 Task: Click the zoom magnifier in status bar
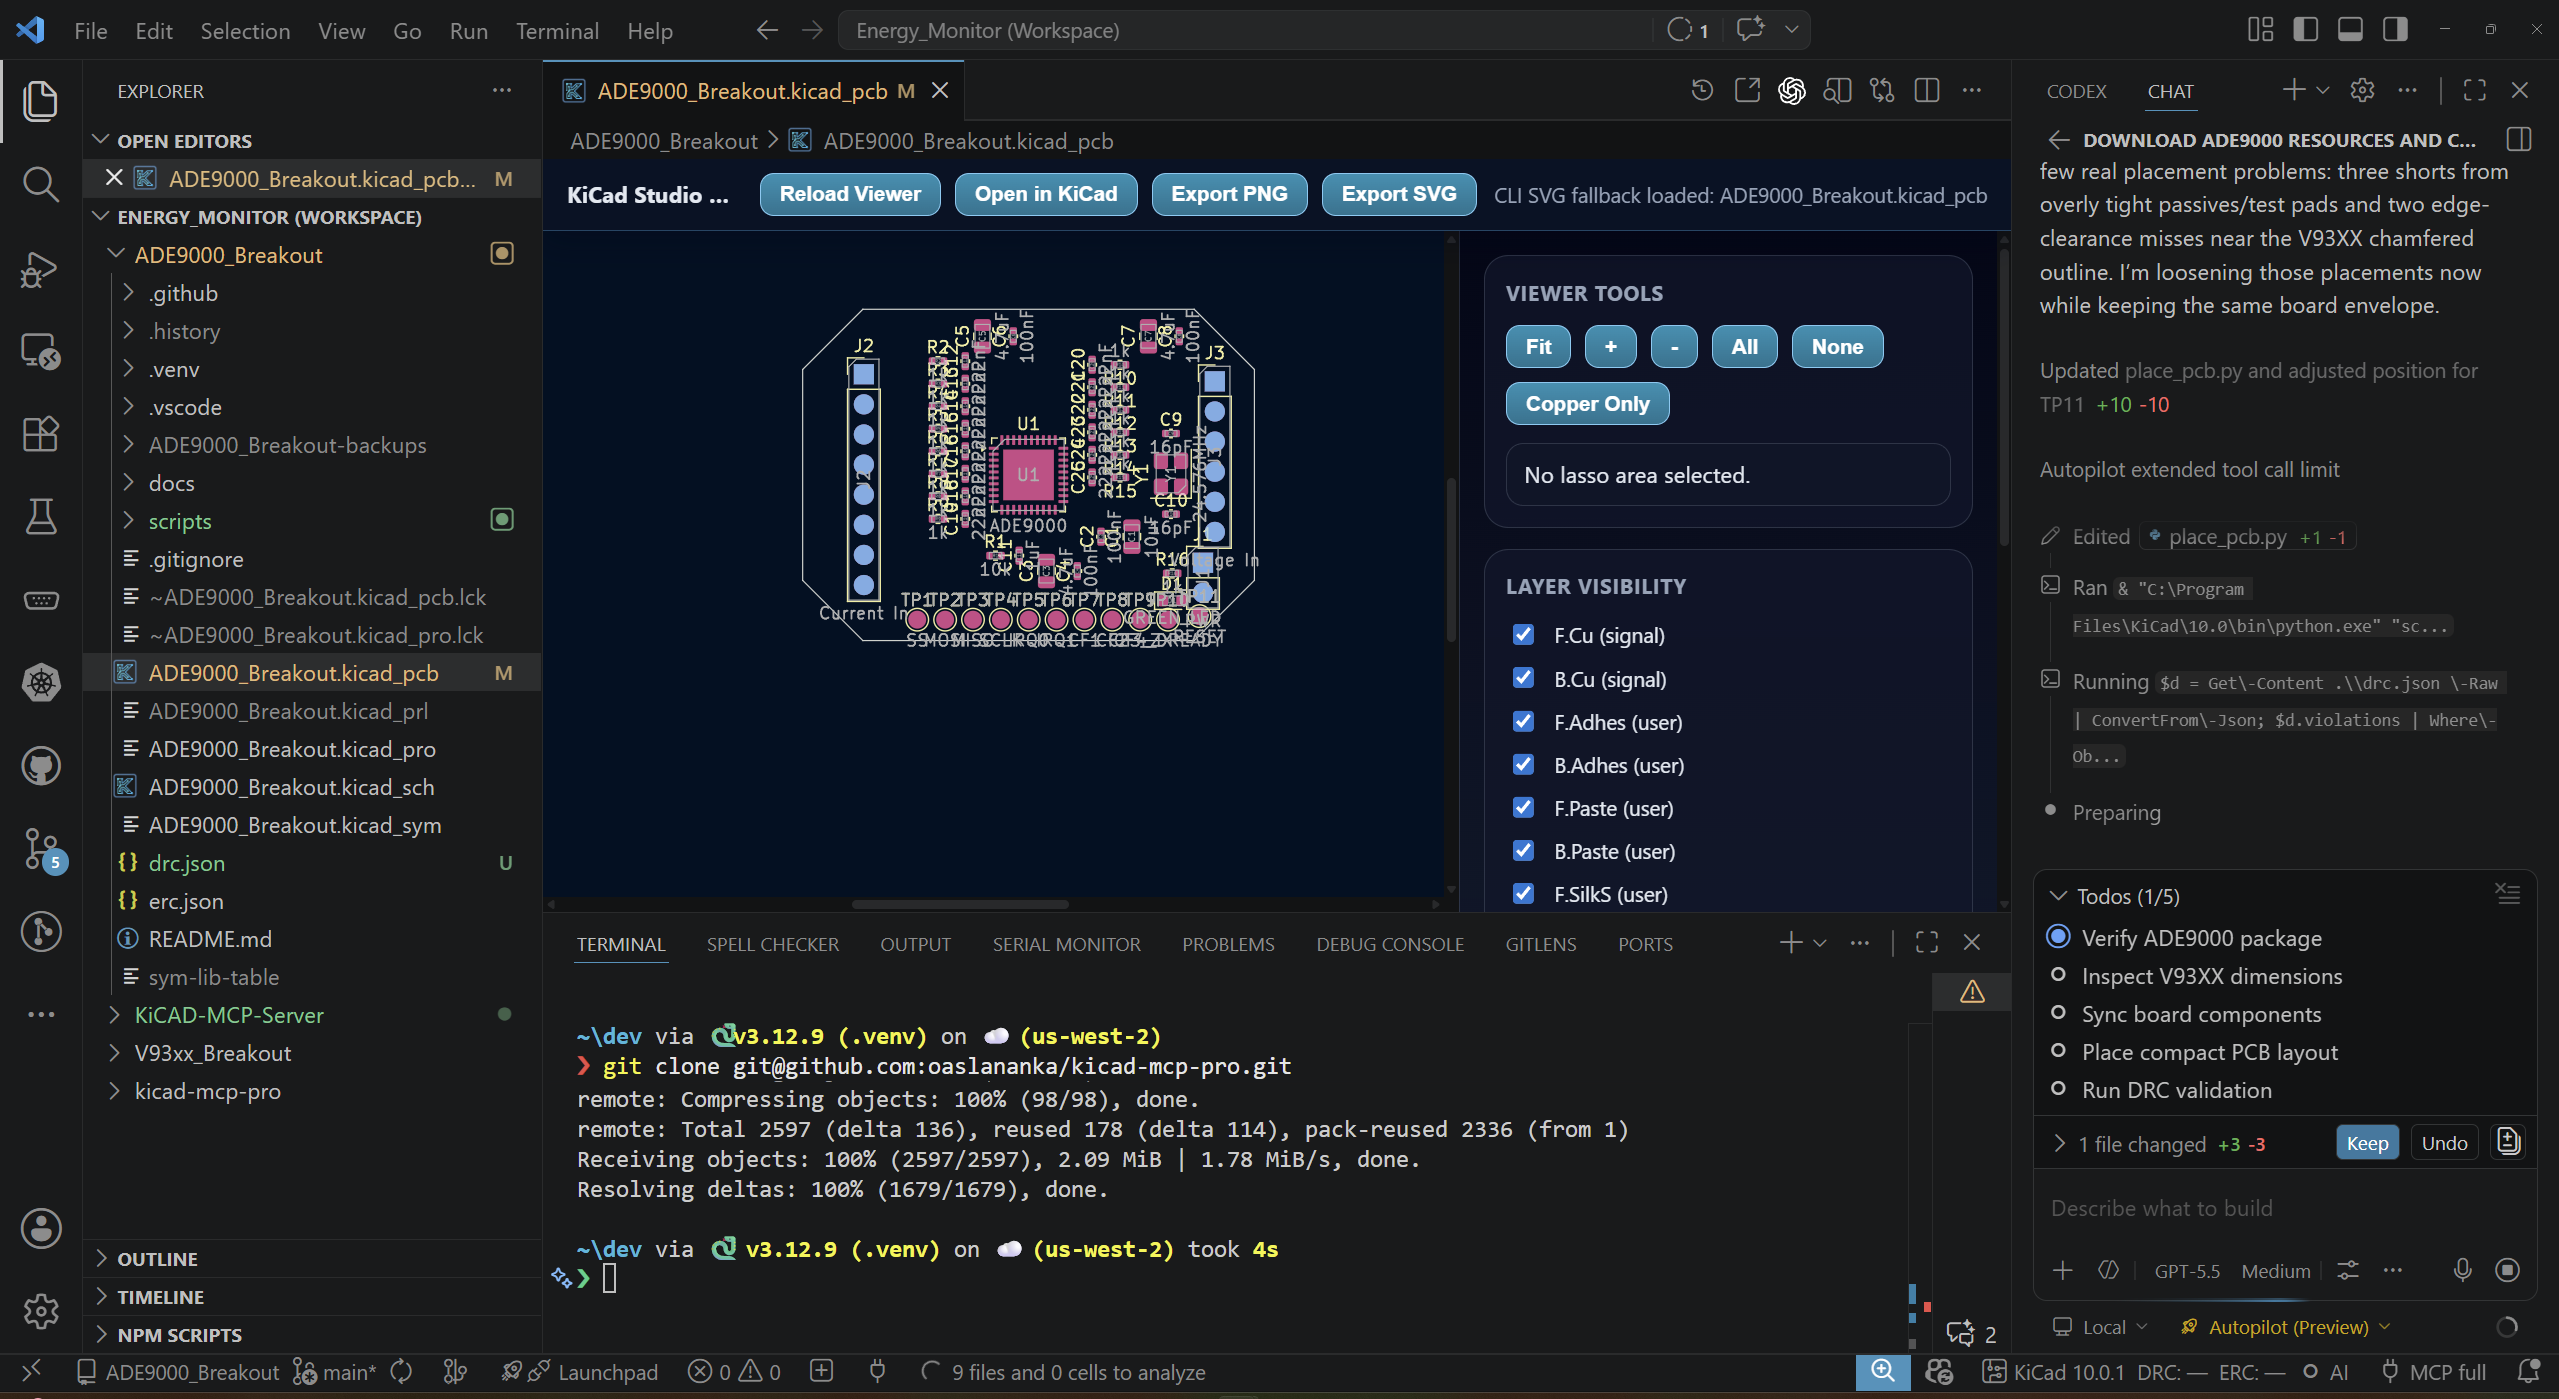(1883, 1372)
